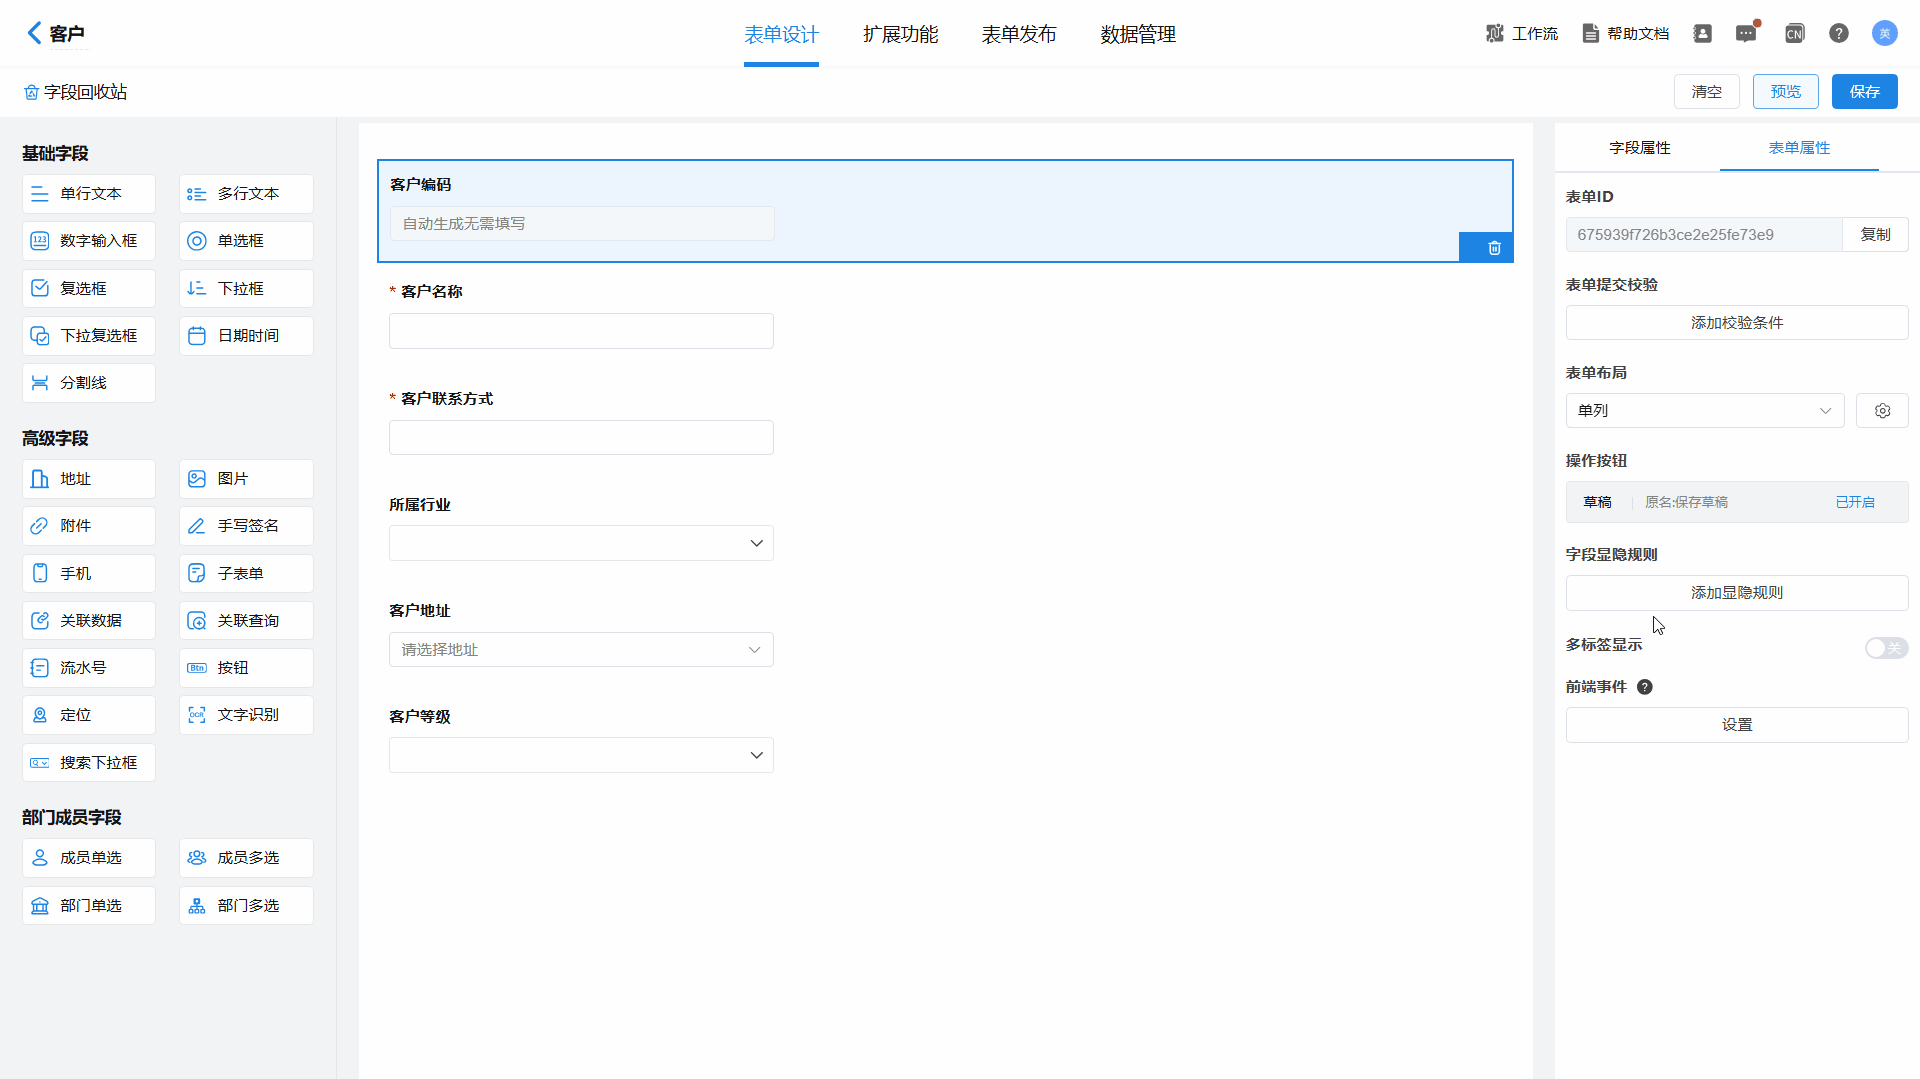Open the 所属行业 dropdown
The height and width of the screenshot is (1079, 1920).
581,543
